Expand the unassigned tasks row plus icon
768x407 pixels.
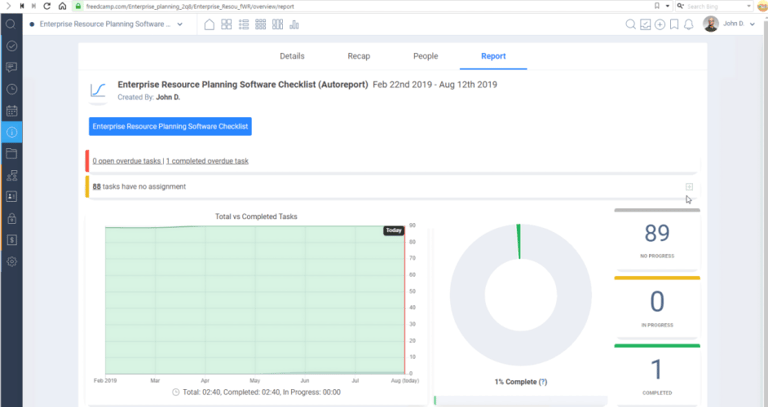click(689, 187)
